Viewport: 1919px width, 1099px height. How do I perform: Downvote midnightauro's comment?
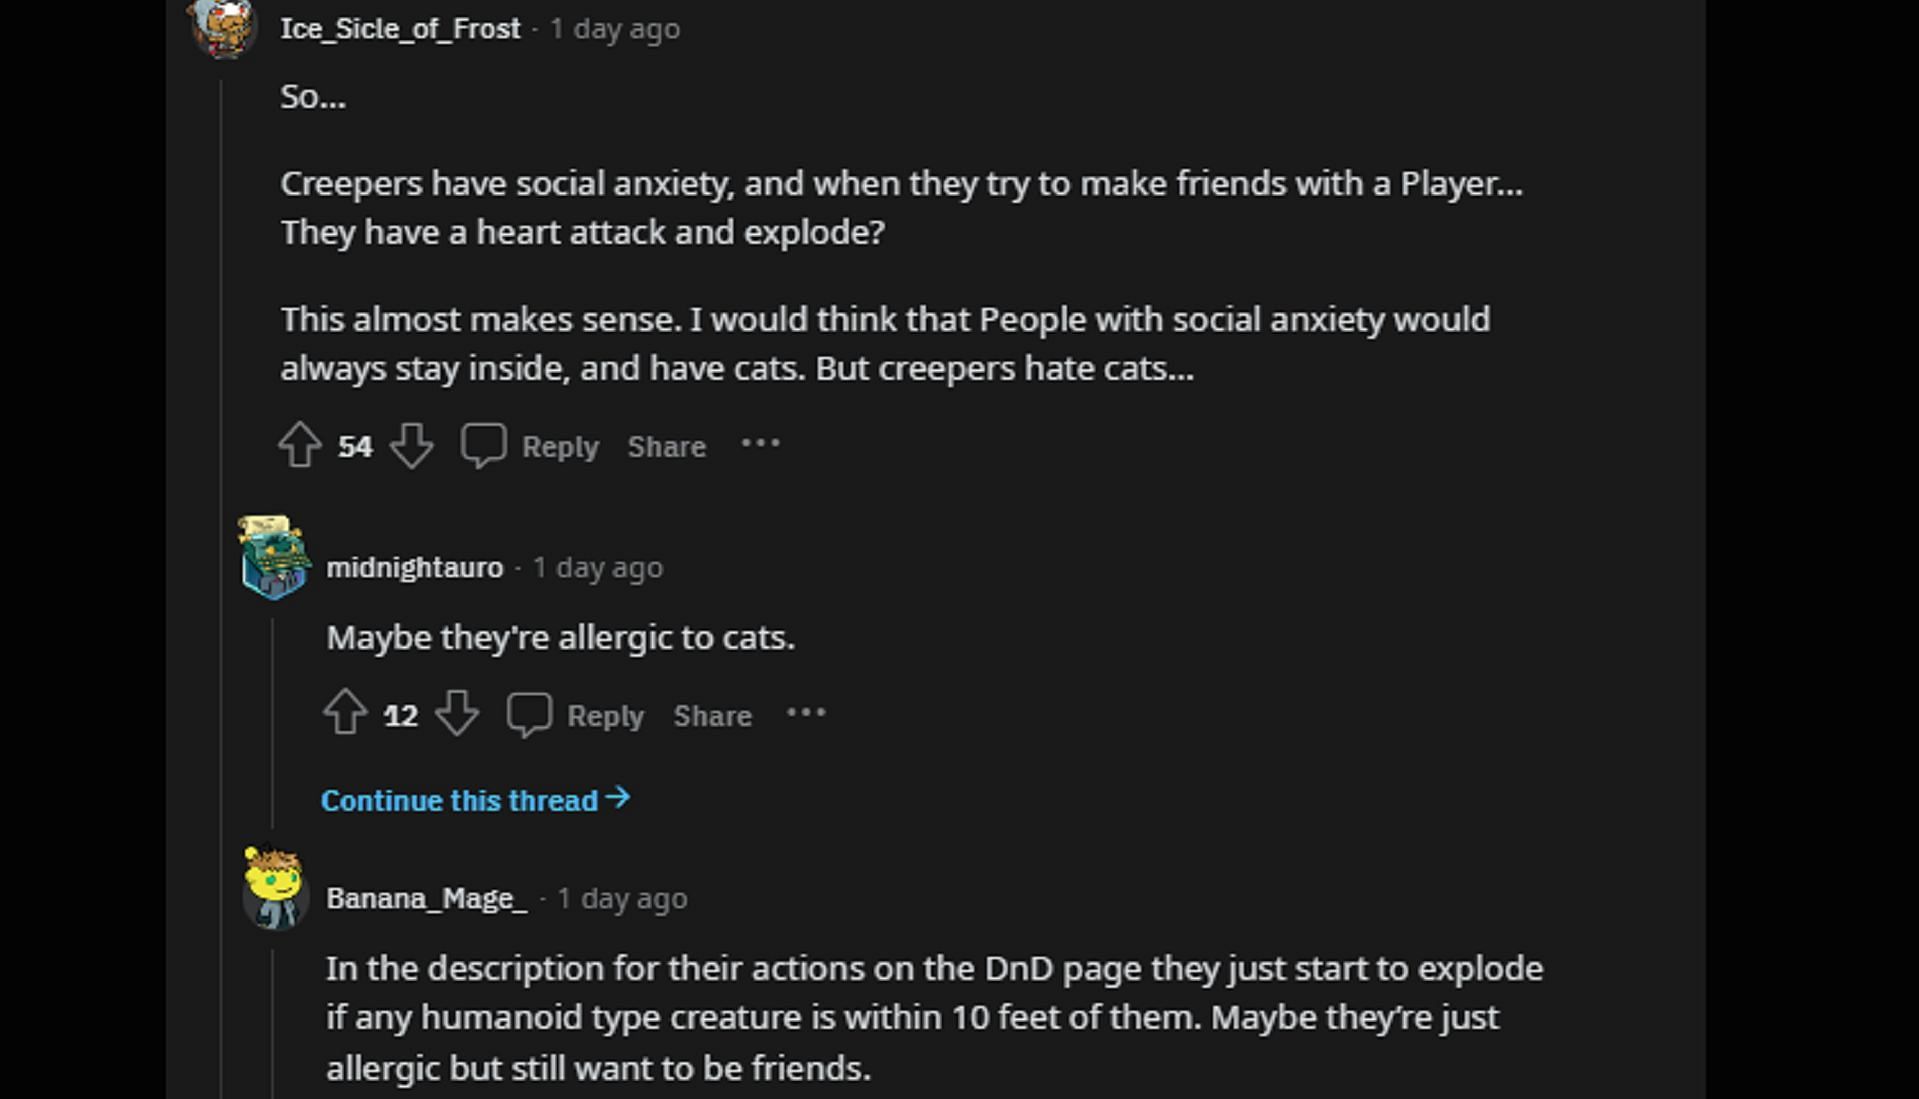457,714
